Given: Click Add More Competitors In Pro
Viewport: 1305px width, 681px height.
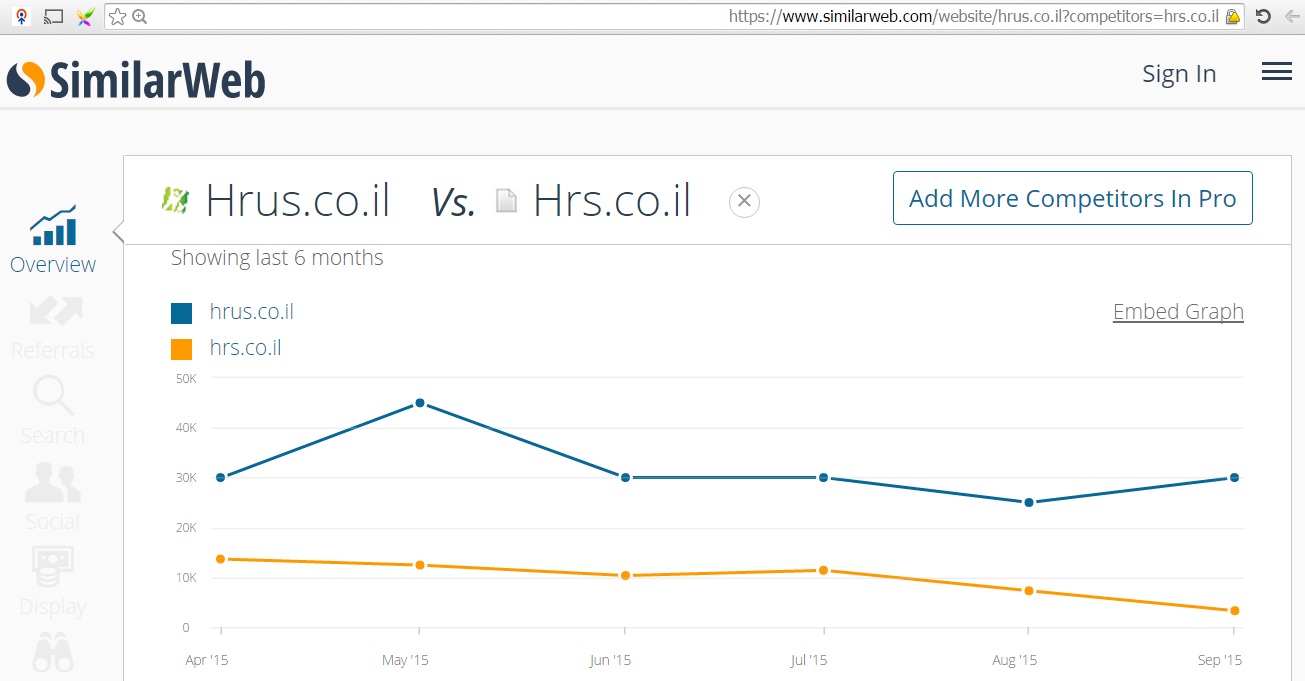Looking at the screenshot, I should (1072, 198).
